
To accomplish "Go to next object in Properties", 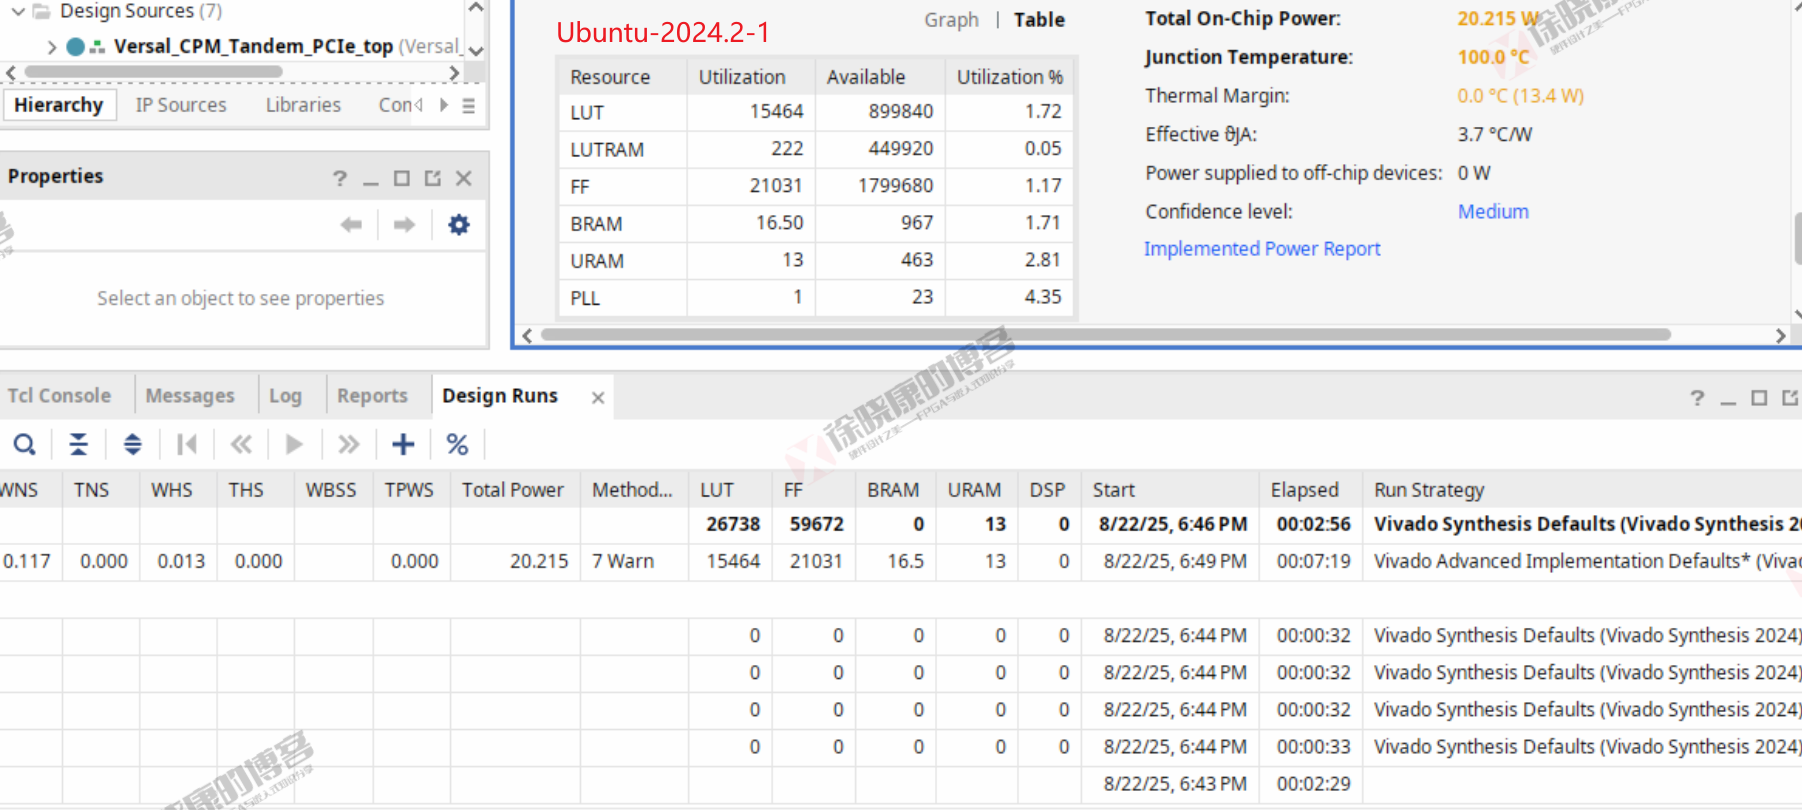I will click(404, 225).
